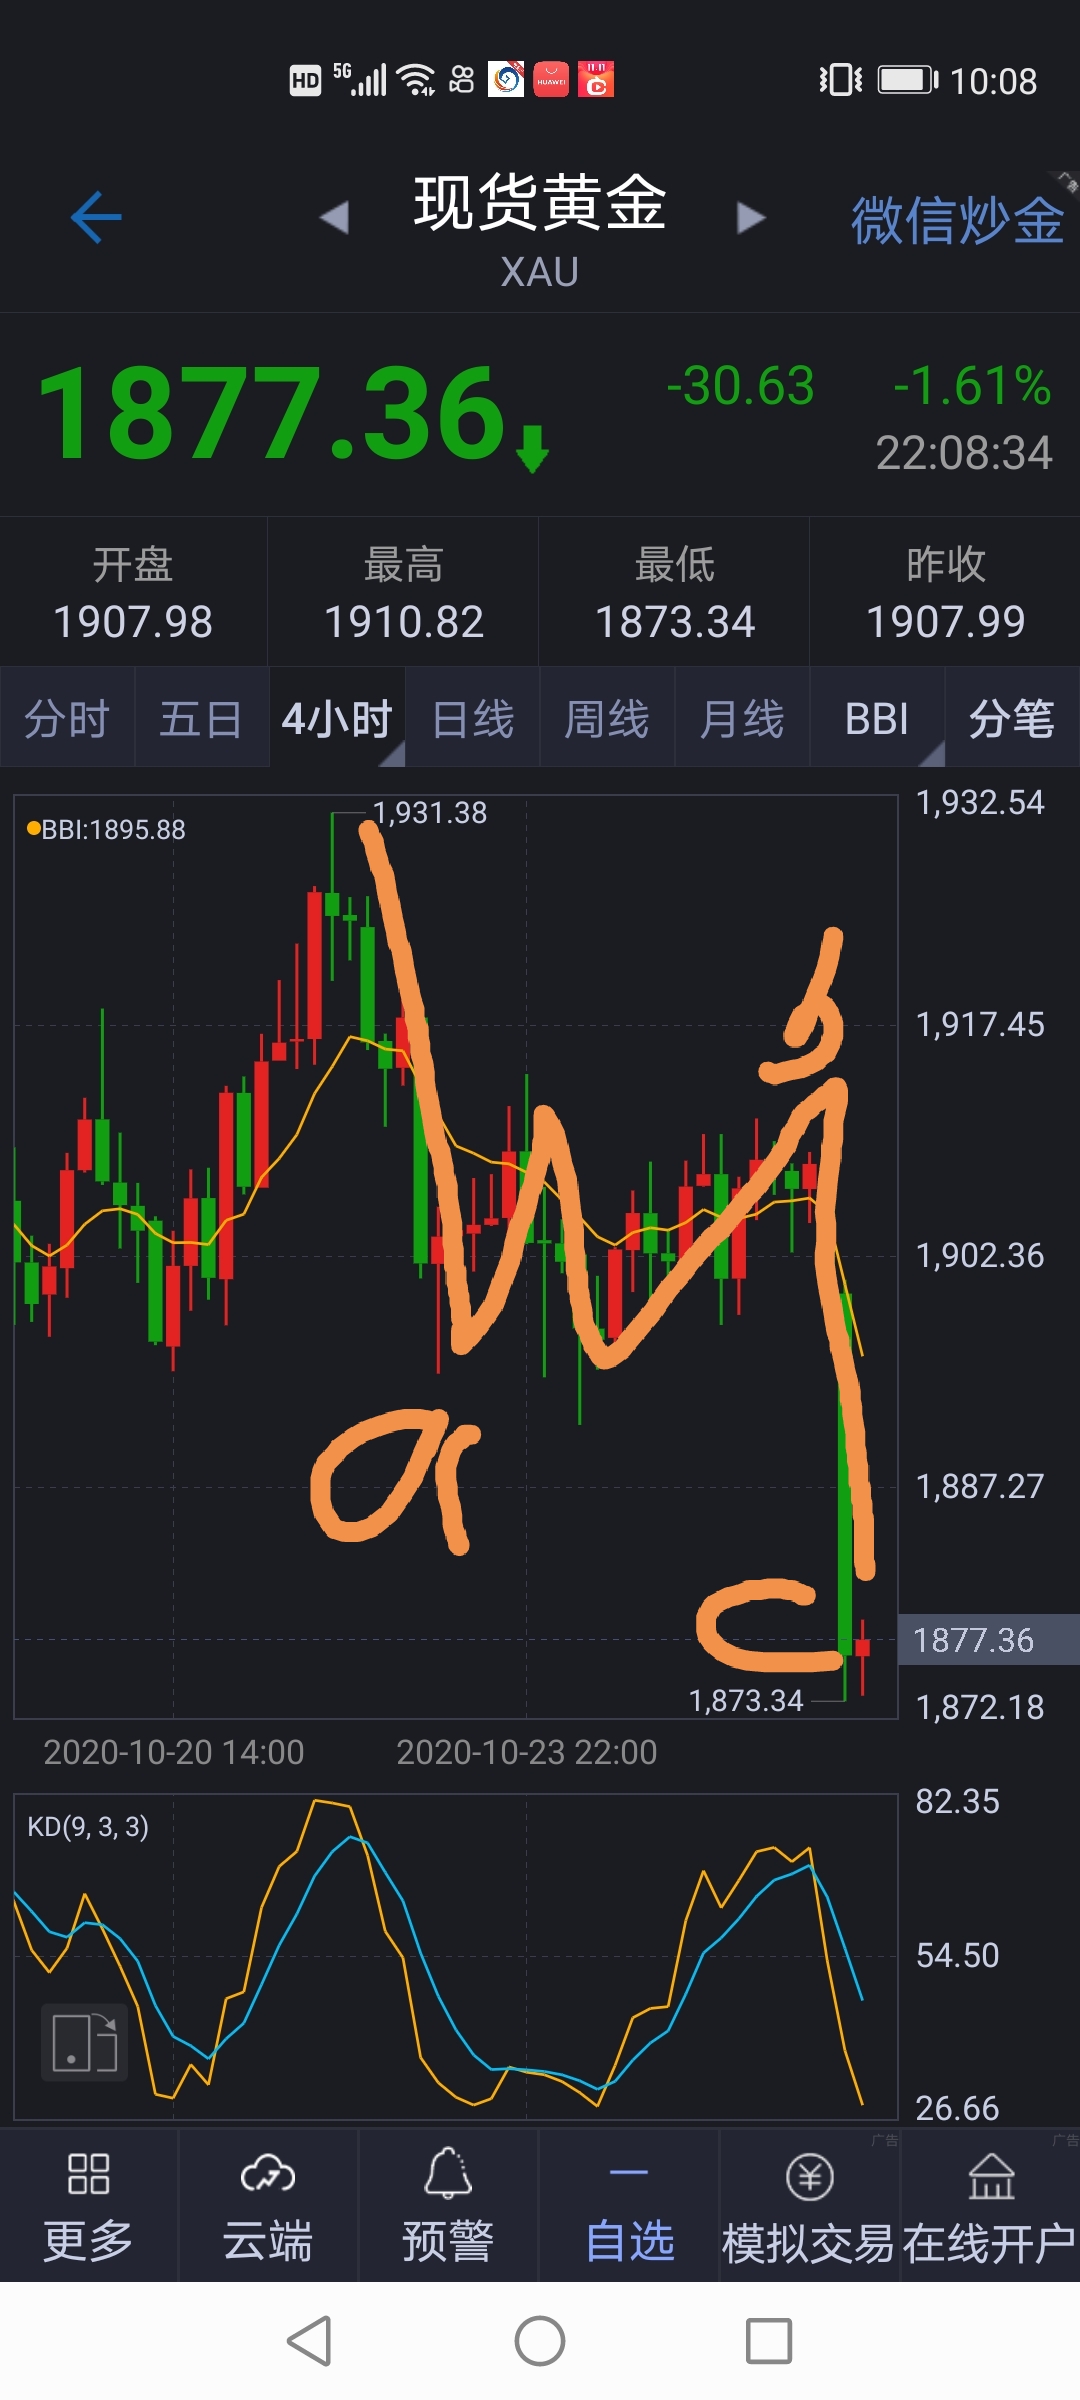Expand the BBI indicator dropdown
1080x2400 pixels.
[x=877, y=718]
